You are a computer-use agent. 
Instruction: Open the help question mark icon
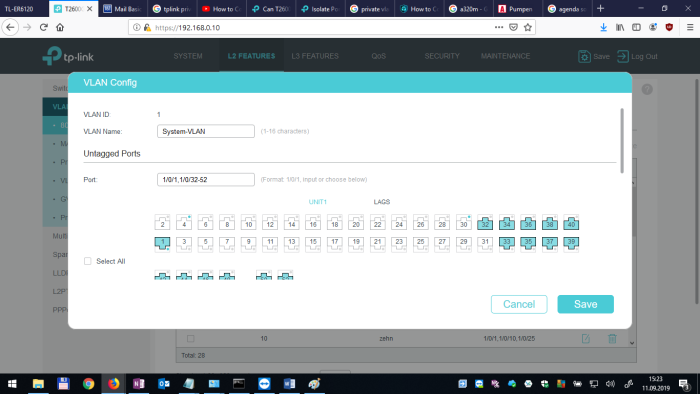647,89
